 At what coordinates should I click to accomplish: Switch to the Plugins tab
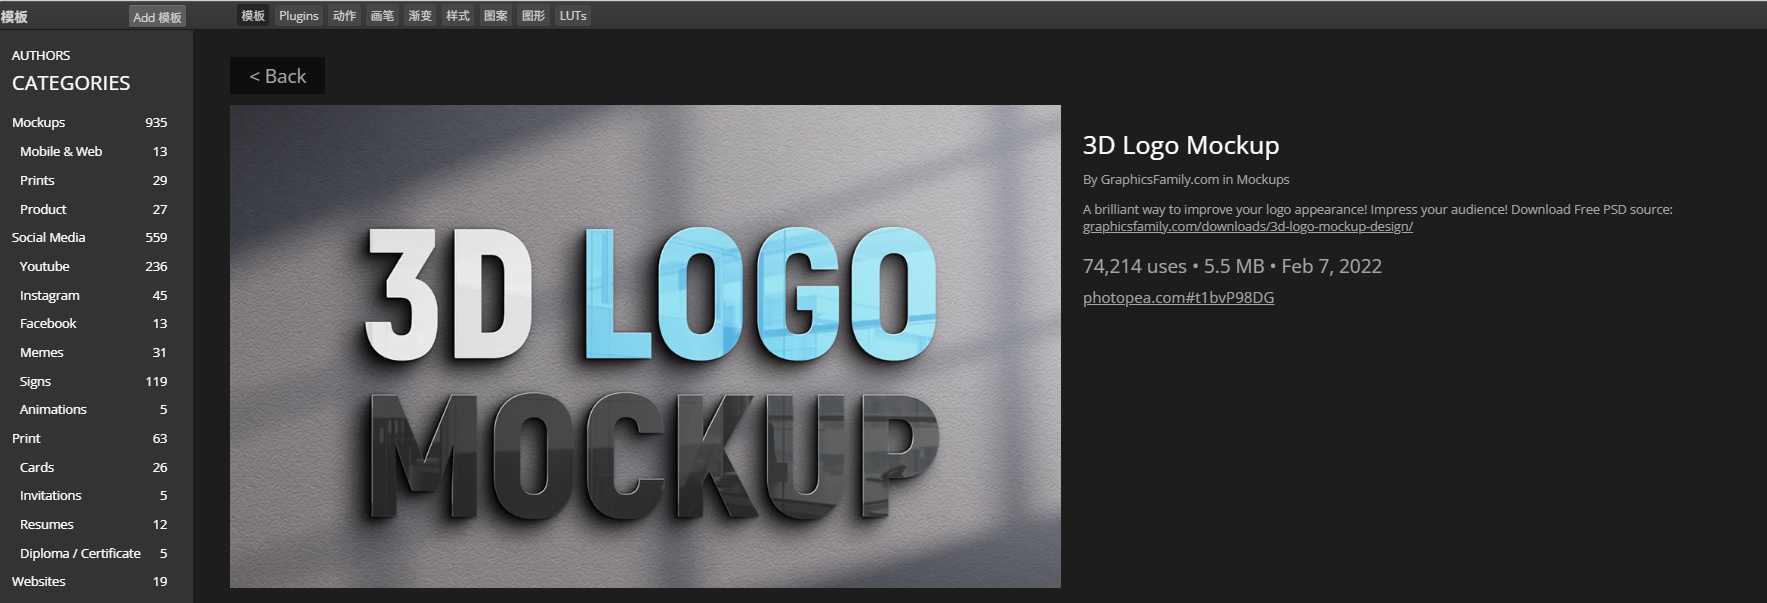(298, 16)
